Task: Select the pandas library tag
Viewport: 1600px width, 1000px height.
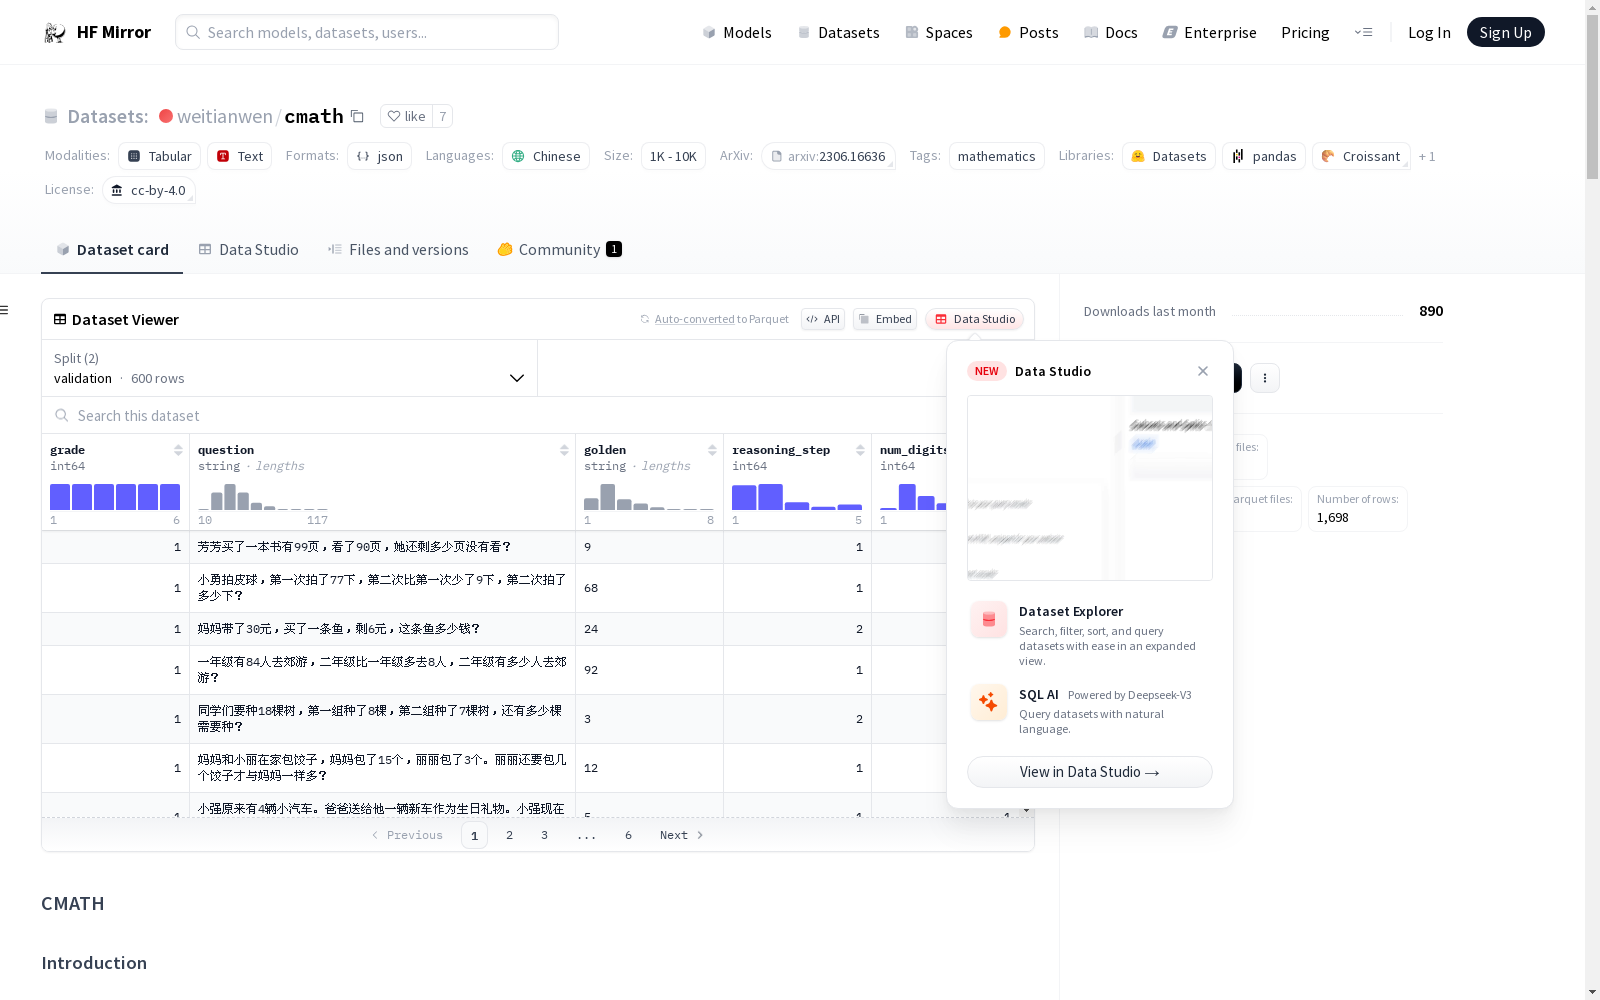Action: pyautogui.click(x=1264, y=156)
